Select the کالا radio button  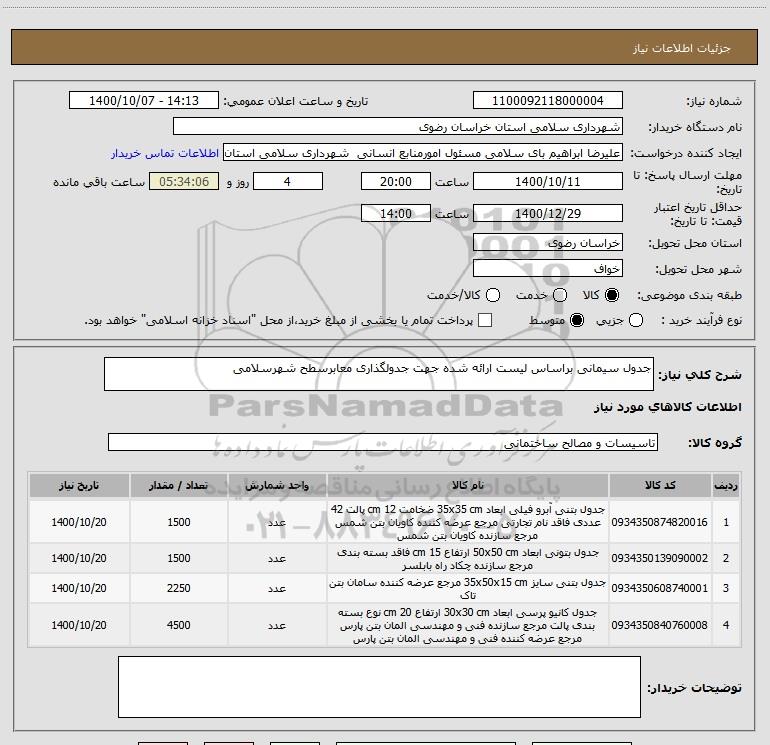pyautogui.click(x=612, y=295)
